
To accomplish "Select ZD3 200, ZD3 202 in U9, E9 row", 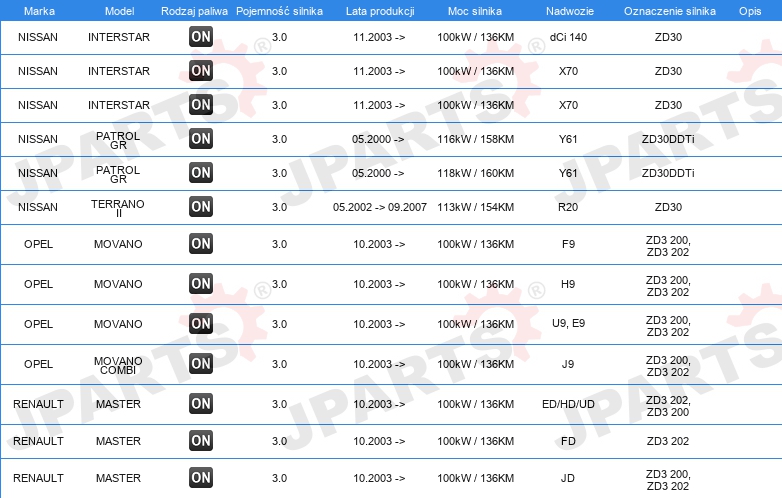I will (668, 326).
